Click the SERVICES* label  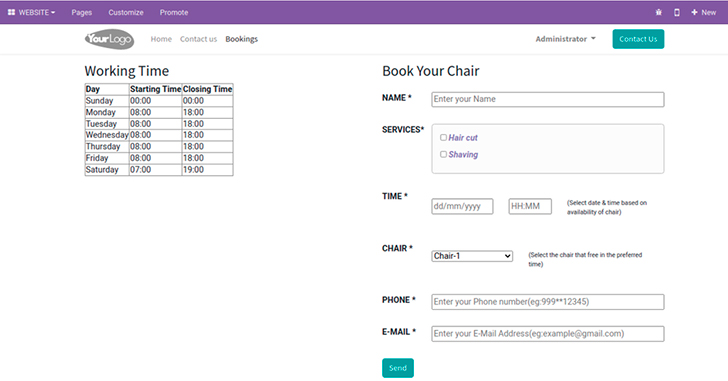point(403,130)
